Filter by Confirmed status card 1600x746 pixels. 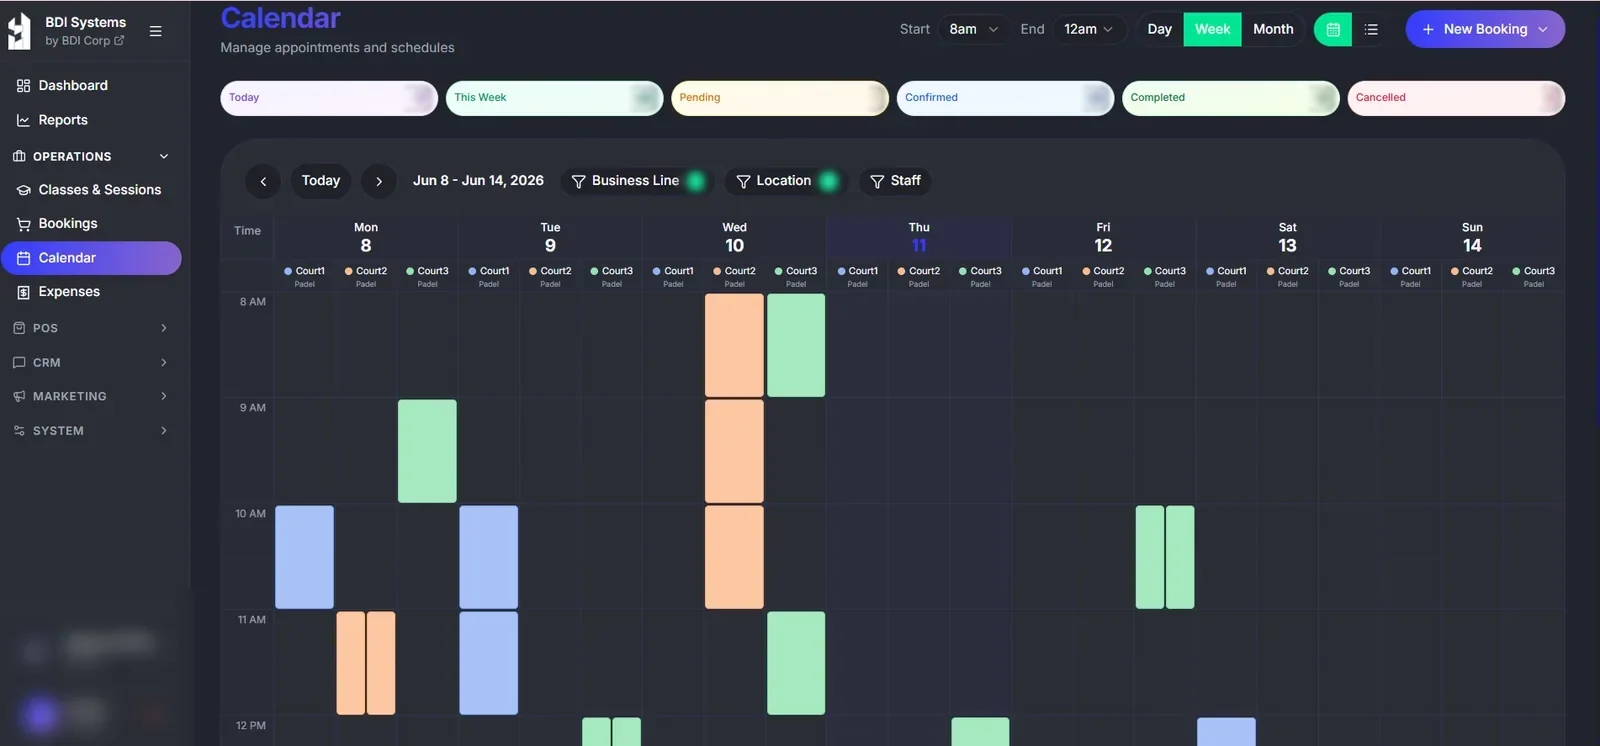pyautogui.click(x=1005, y=98)
